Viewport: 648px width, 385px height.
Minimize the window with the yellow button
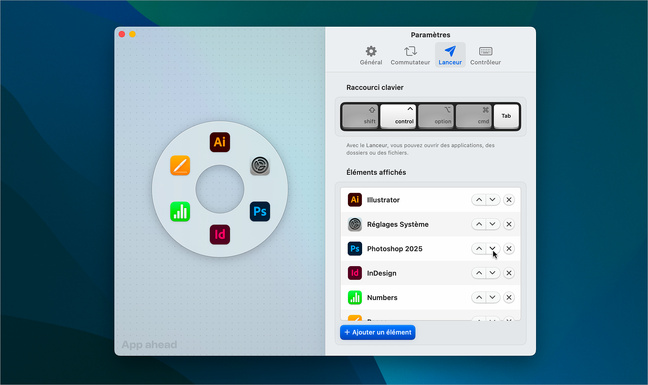click(x=132, y=34)
